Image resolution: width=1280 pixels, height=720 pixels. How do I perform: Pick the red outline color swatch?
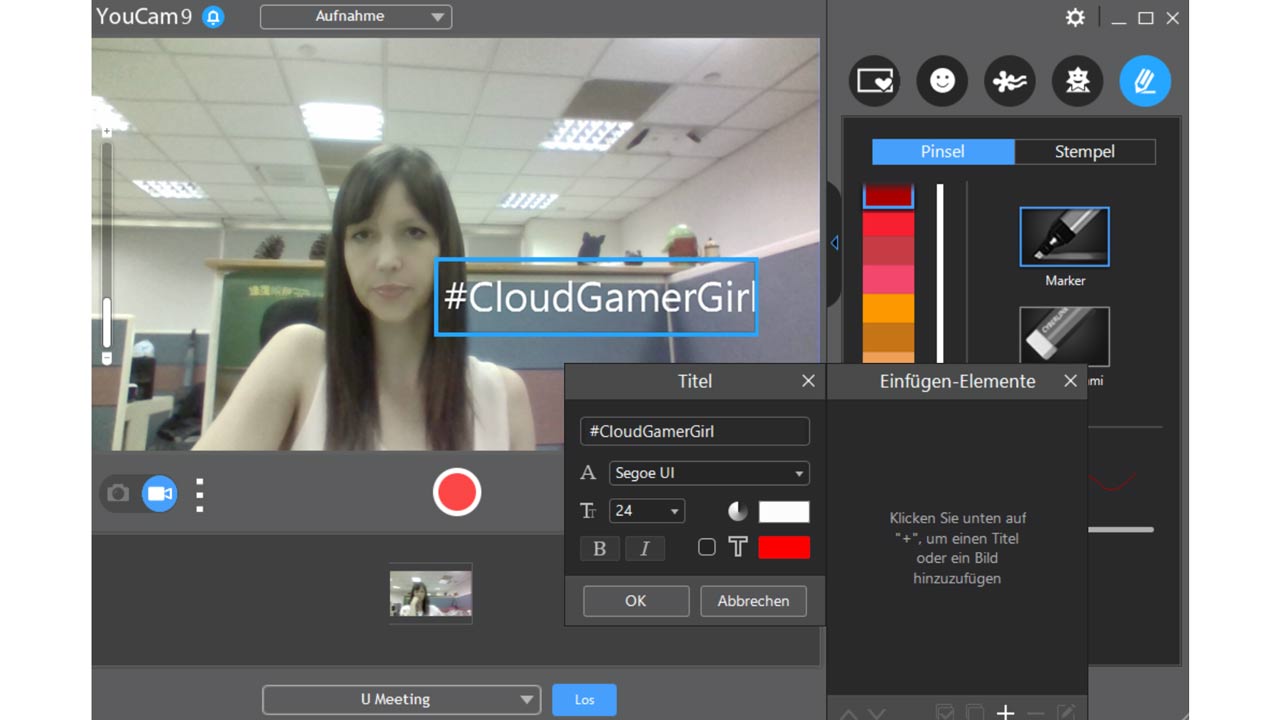[x=784, y=547]
